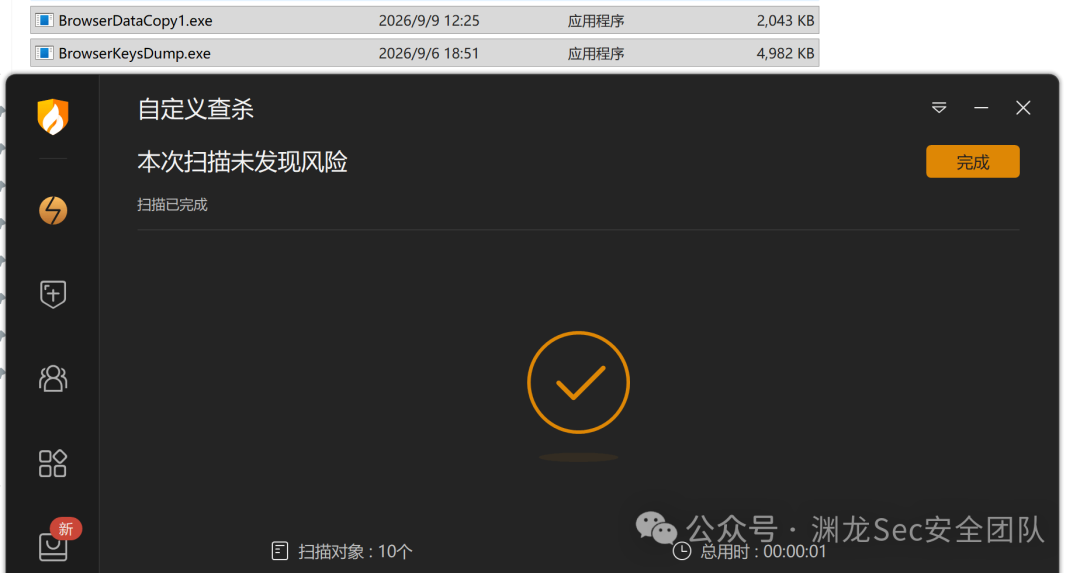
Task: Open the shield-plus protection center
Action: [53, 294]
